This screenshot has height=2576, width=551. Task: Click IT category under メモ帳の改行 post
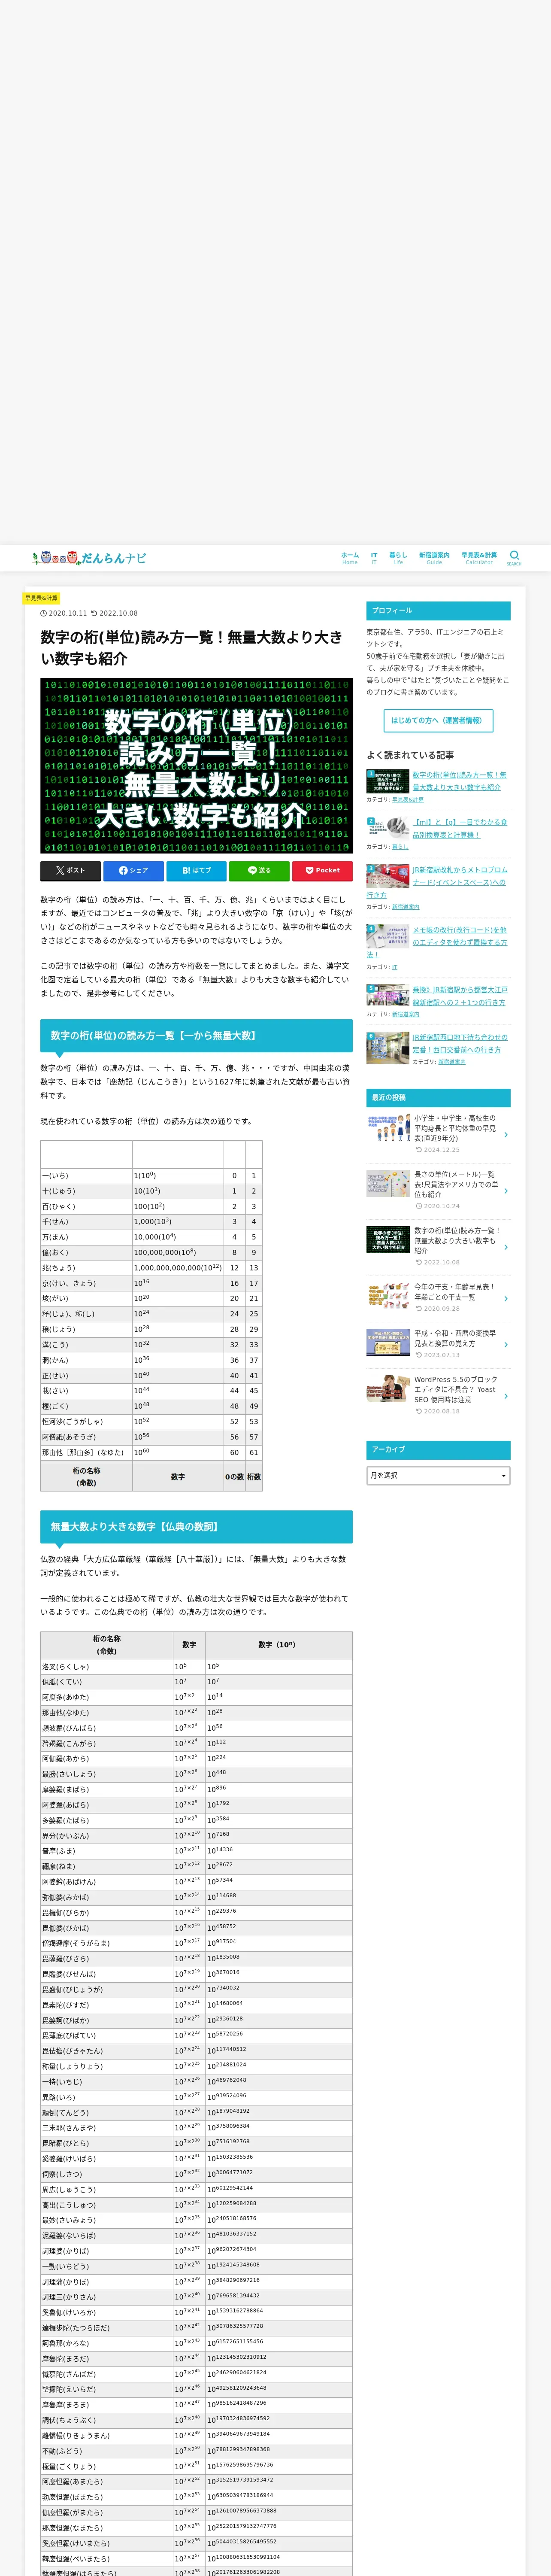click(394, 967)
